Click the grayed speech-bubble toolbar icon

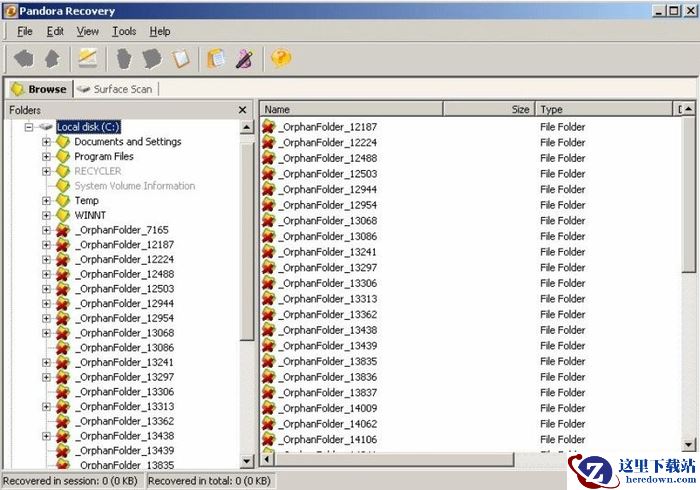coord(152,58)
